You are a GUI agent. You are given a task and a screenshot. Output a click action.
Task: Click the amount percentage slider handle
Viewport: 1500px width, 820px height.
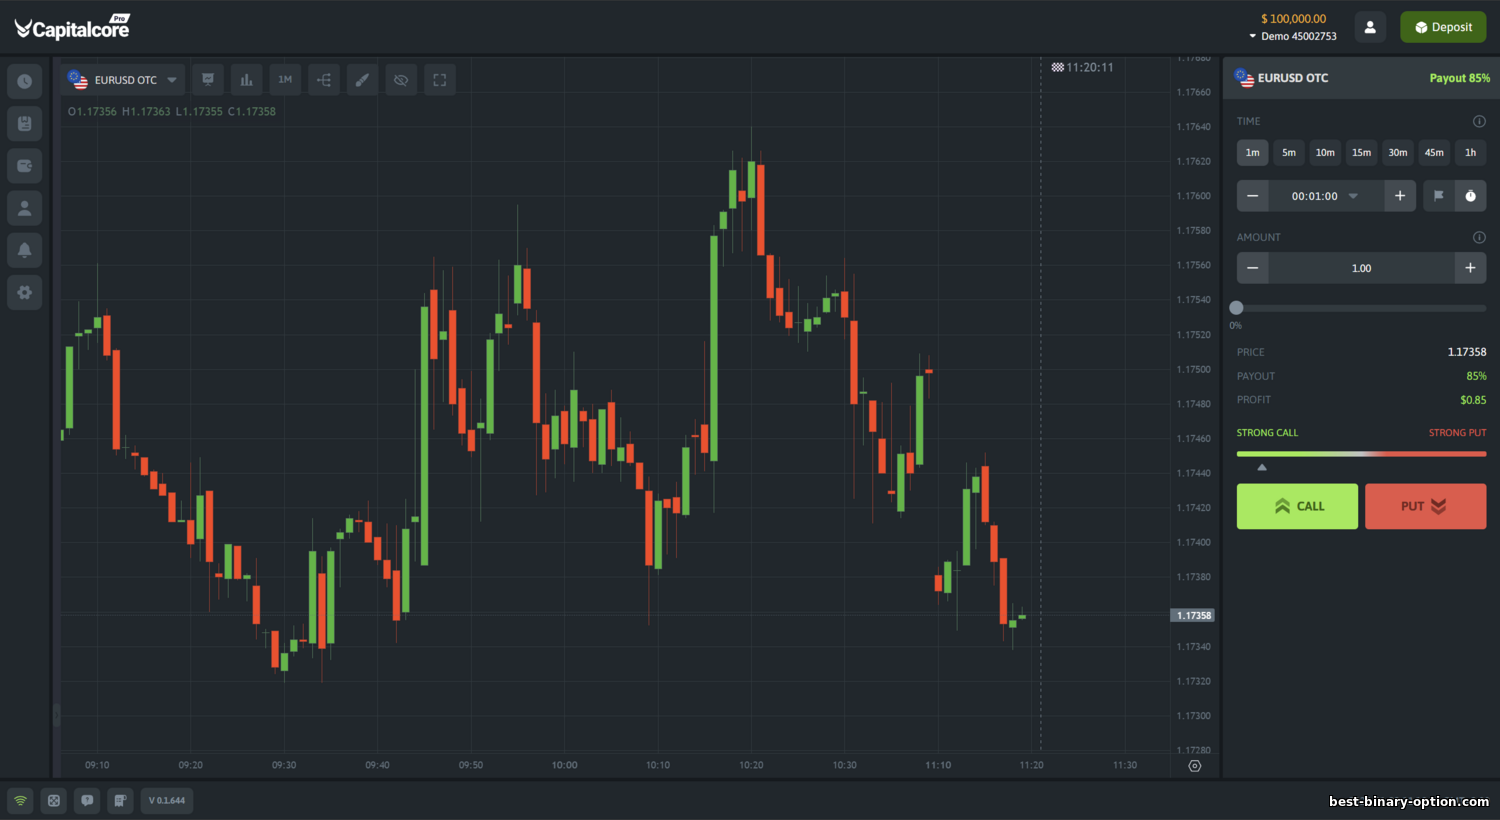pos(1237,308)
